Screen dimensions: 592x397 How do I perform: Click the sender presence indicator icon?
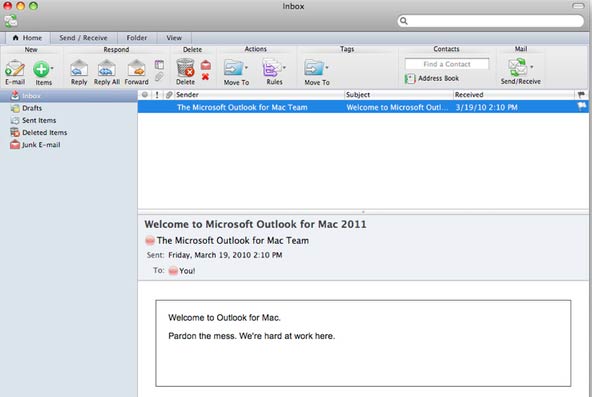[x=150, y=240]
